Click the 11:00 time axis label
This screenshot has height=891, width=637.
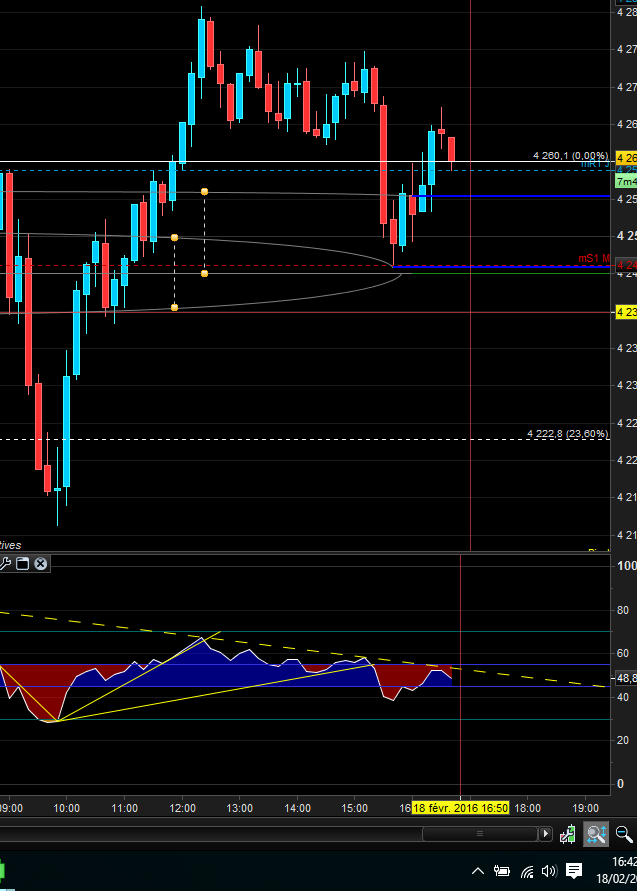pyautogui.click(x=124, y=808)
